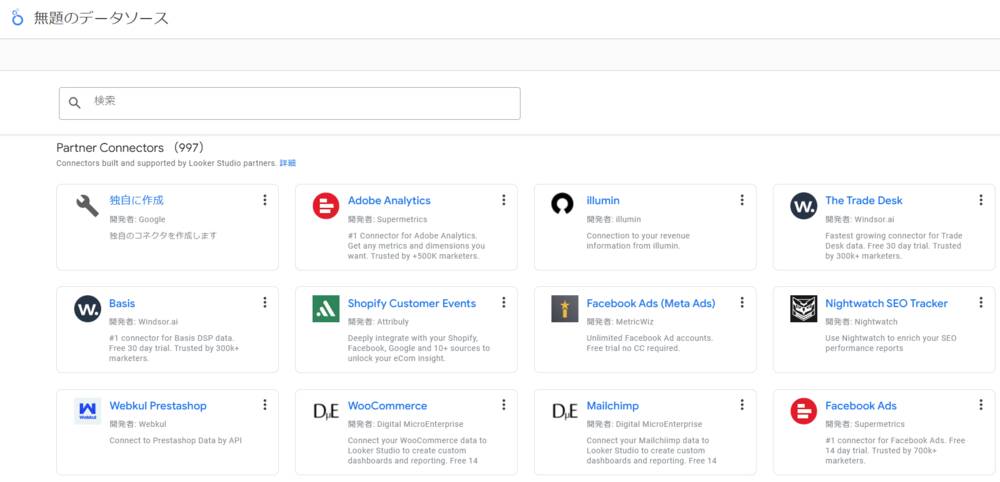Image resolution: width=1000 pixels, height=482 pixels.
Task: Open three-dot menu on WooCommerce card
Action: coord(503,405)
